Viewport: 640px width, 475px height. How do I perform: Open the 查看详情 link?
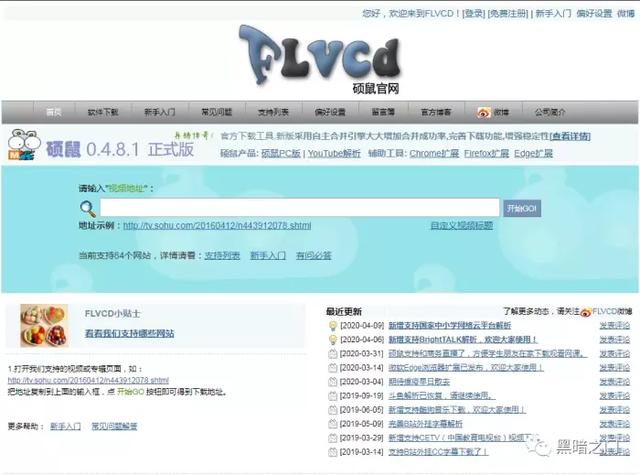[570, 136]
